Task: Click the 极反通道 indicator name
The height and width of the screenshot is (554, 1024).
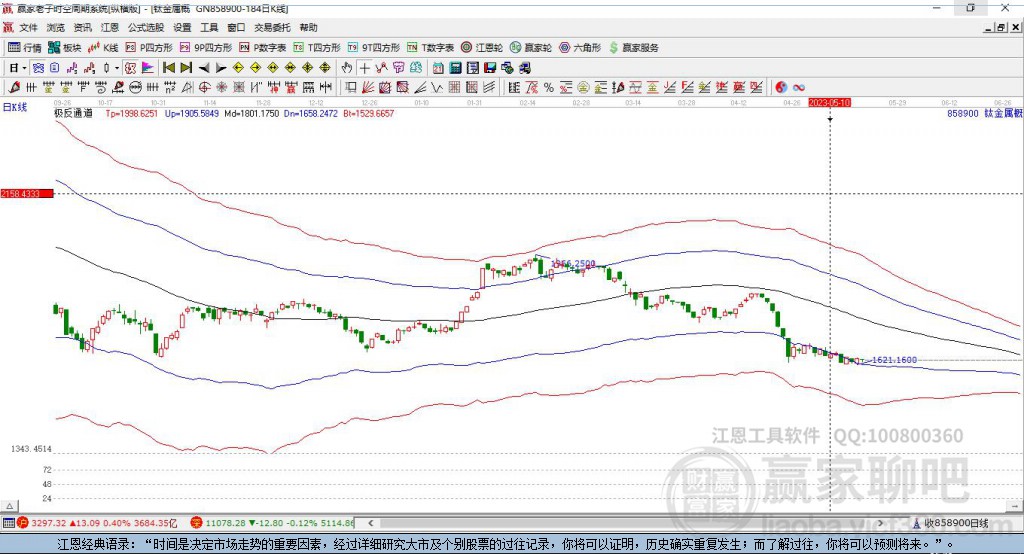Action: point(73,113)
